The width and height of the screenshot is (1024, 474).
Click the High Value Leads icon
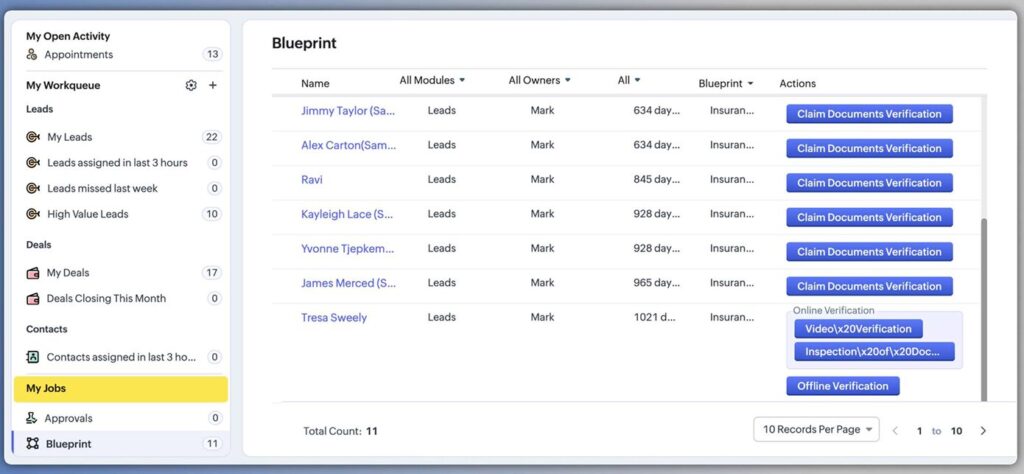pos(33,213)
